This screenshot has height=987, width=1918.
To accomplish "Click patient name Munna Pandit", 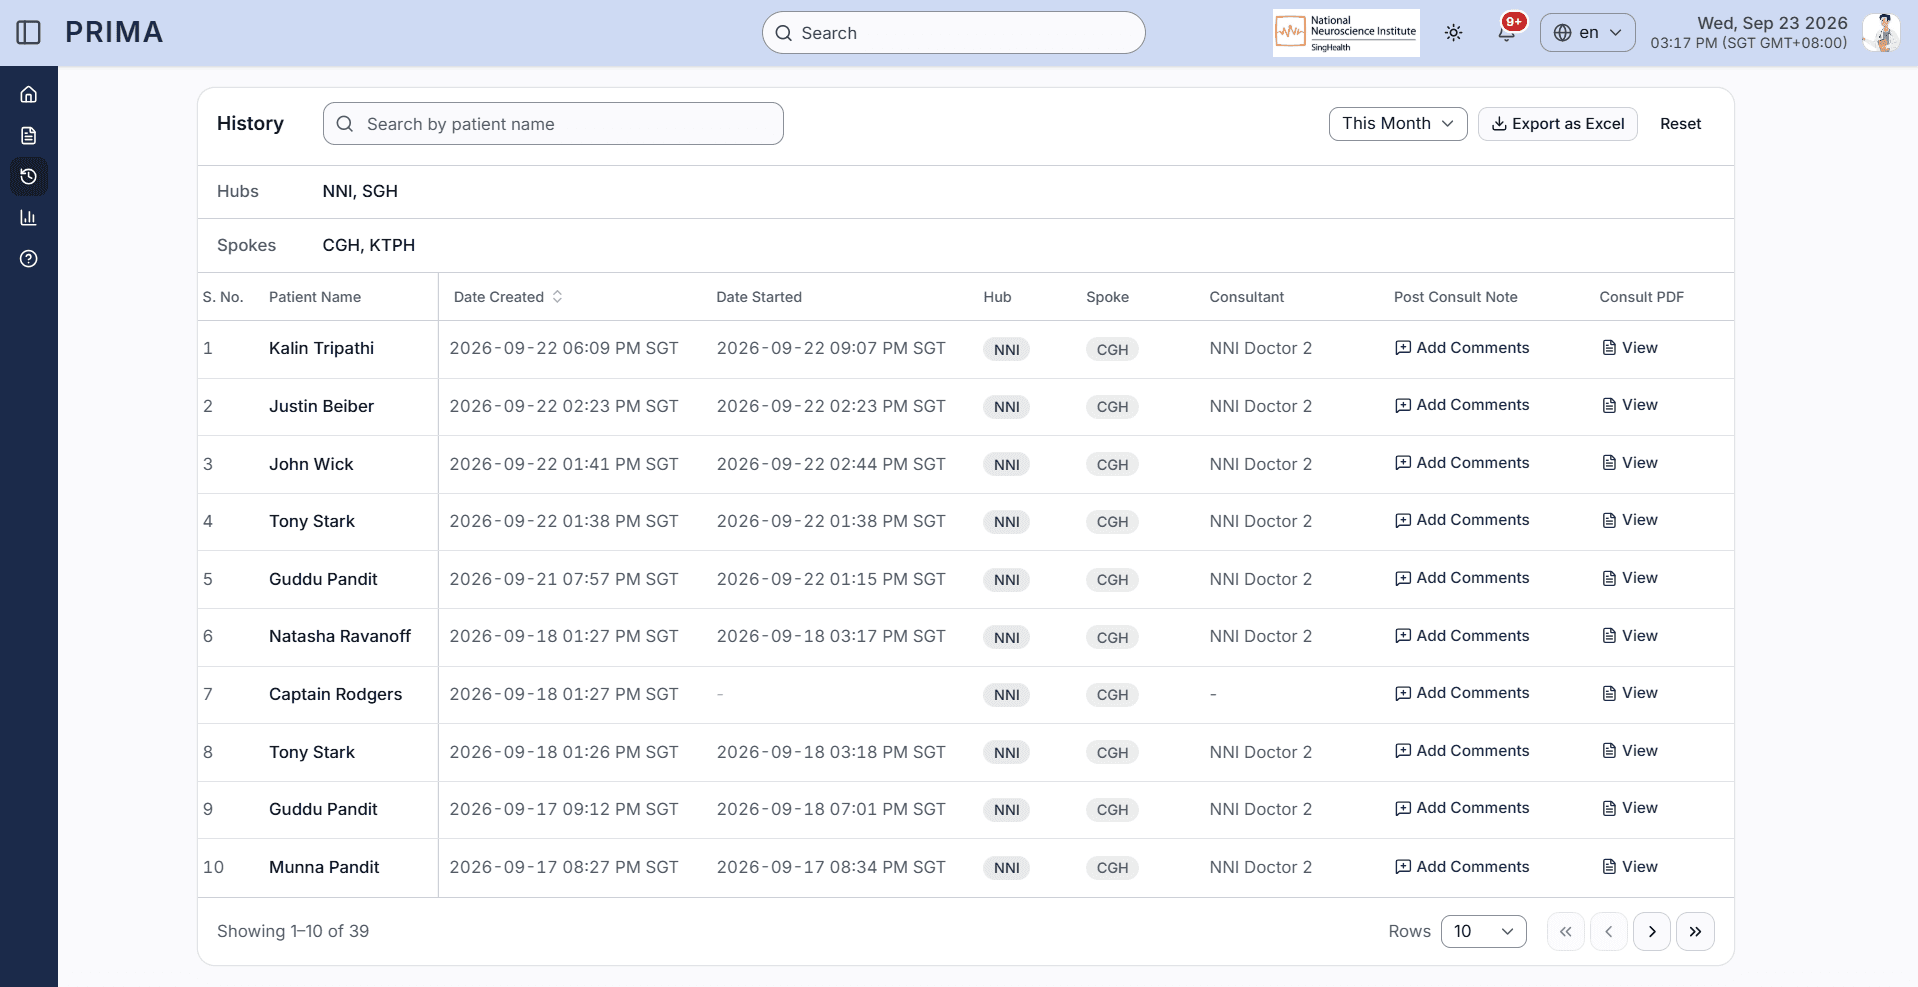I will pos(324,867).
